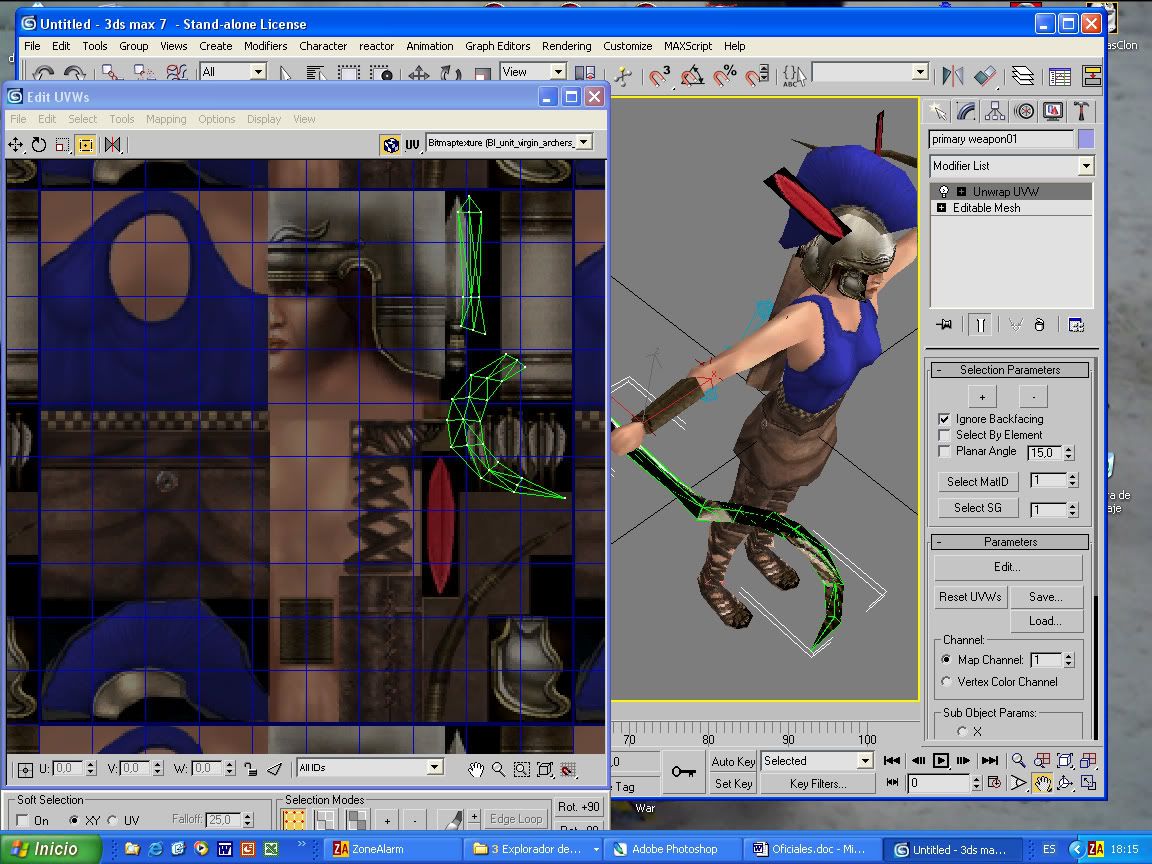Open the Layer Manager
Image resolution: width=1152 pixels, height=864 pixels.
pos(1023,75)
